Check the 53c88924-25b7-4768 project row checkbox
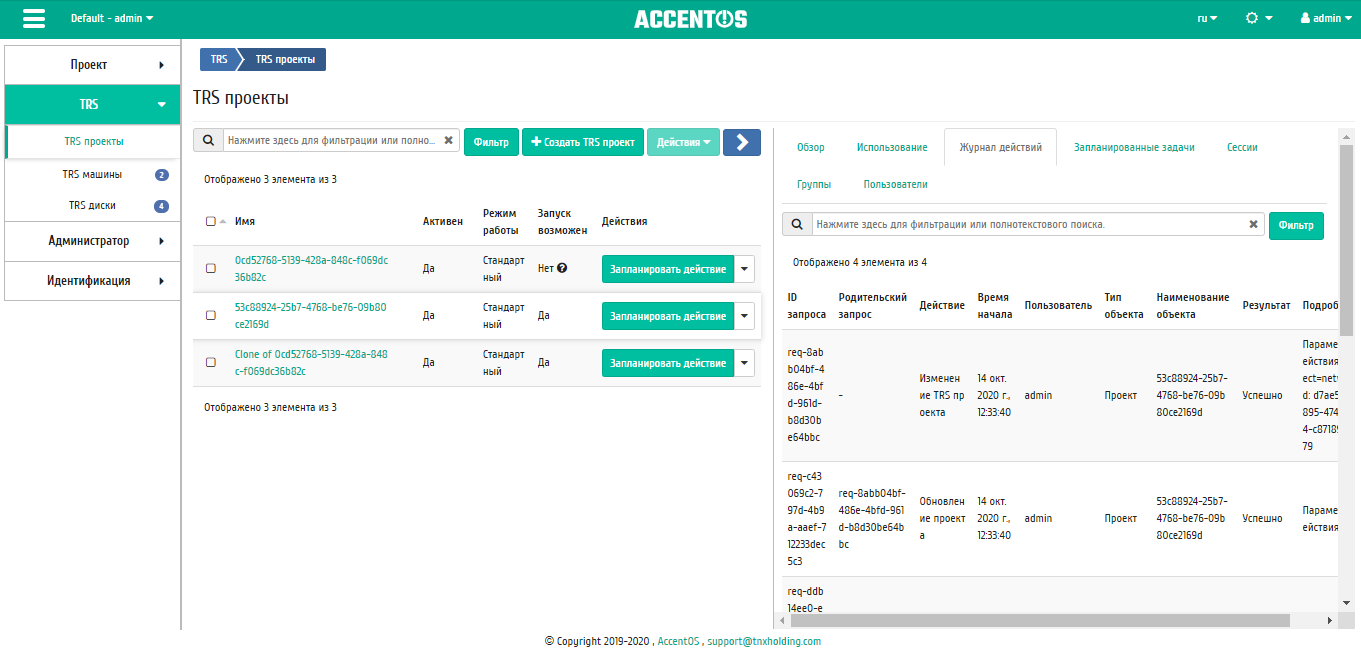Viewport: 1361px width, 652px height. click(x=211, y=315)
